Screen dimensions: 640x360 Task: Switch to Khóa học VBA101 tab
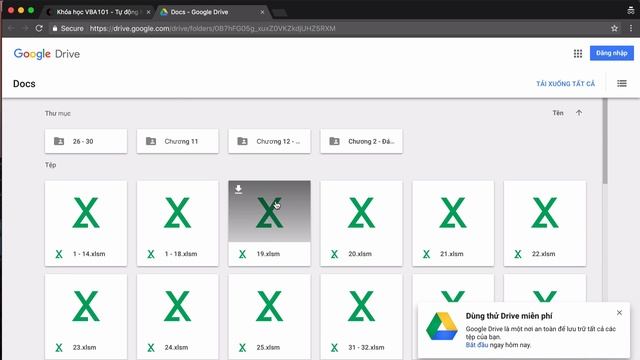(x=97, y=12)
